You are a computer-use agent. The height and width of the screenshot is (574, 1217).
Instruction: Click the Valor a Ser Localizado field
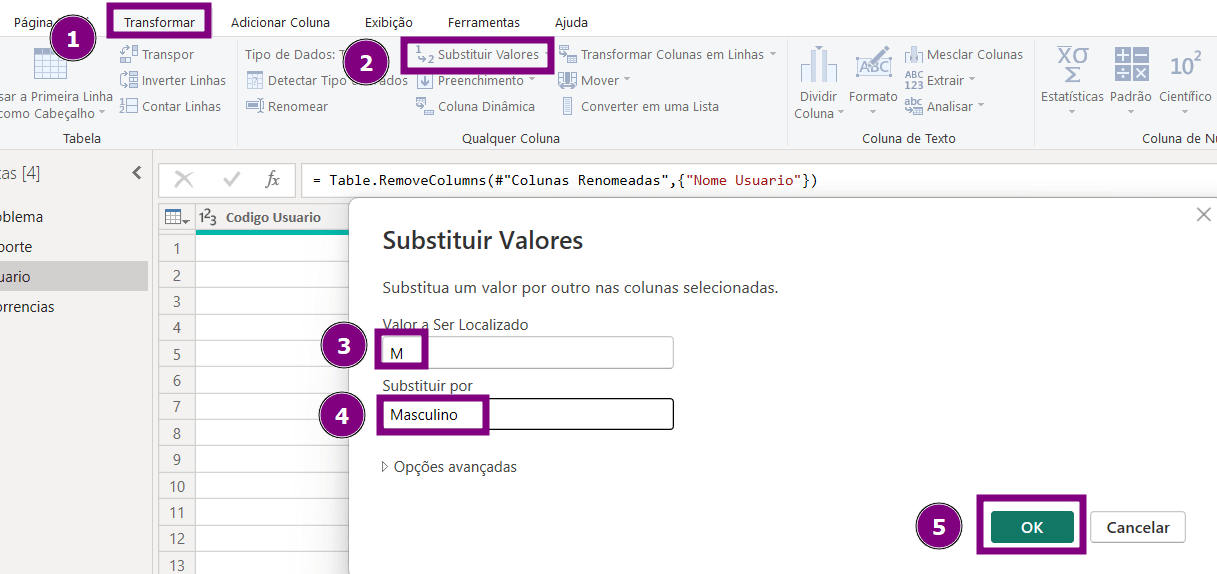coord(528,353)
